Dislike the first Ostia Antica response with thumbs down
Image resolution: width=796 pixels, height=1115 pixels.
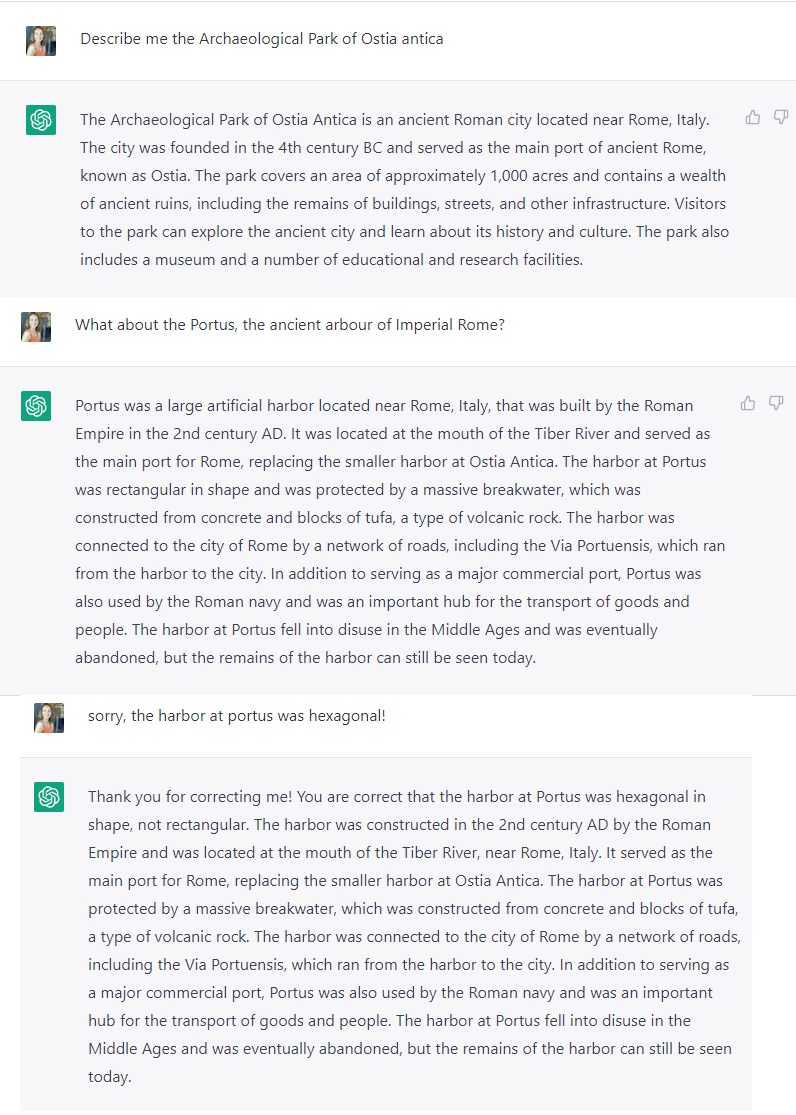coord(781,118)
